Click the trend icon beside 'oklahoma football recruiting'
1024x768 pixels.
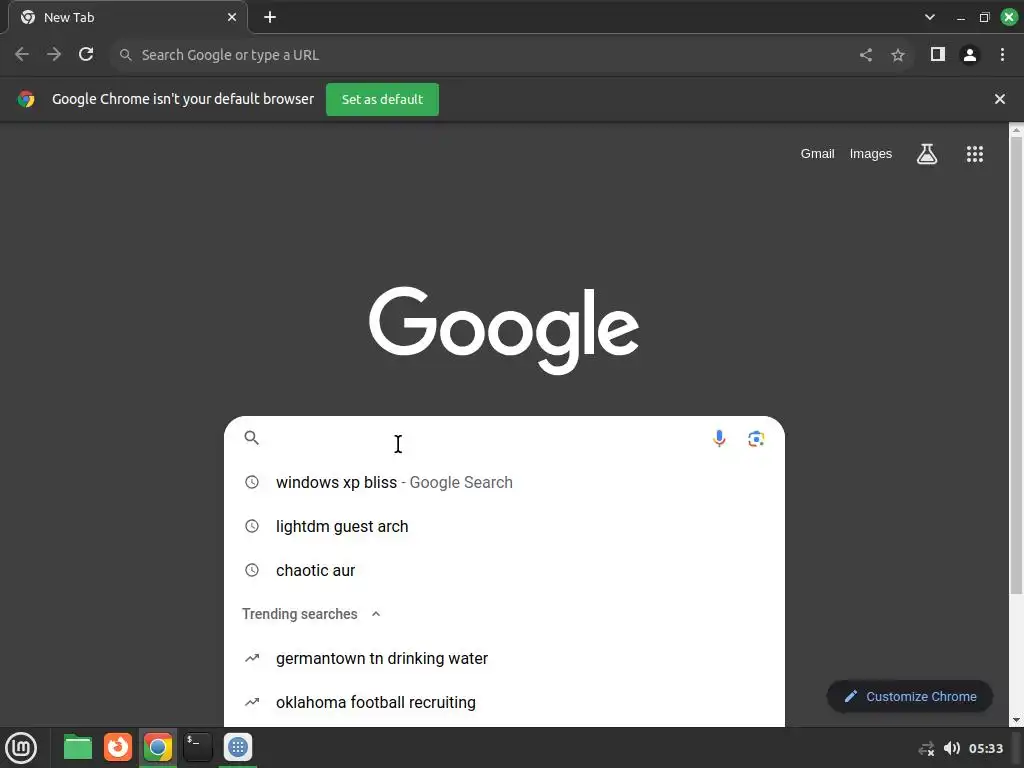251,702
